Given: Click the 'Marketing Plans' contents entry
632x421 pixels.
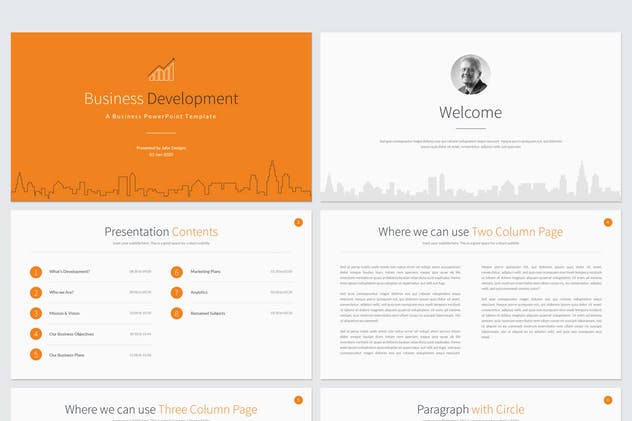Looking at the screenshot, I should tap(205, 272).
